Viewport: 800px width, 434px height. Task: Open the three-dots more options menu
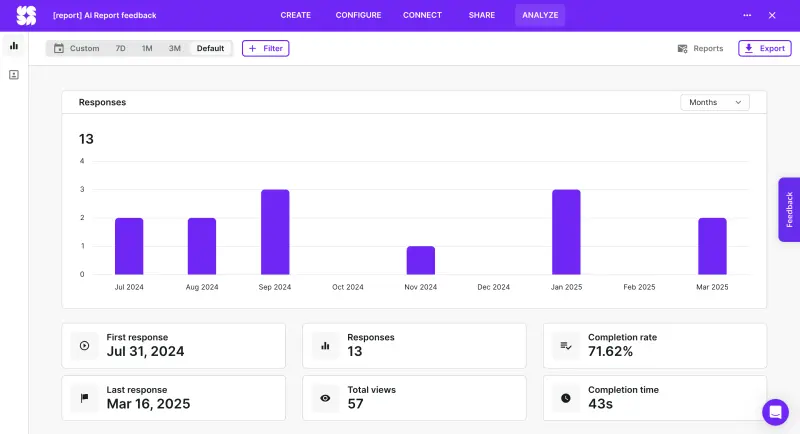point(747,15)
